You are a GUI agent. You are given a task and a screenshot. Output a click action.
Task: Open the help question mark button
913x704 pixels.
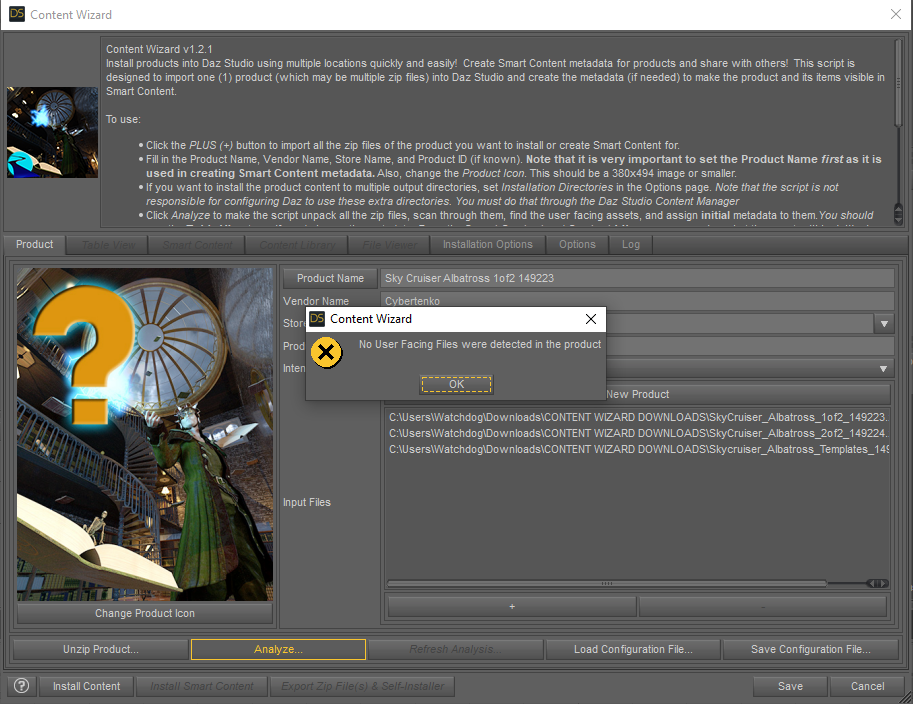click(22, 686)
